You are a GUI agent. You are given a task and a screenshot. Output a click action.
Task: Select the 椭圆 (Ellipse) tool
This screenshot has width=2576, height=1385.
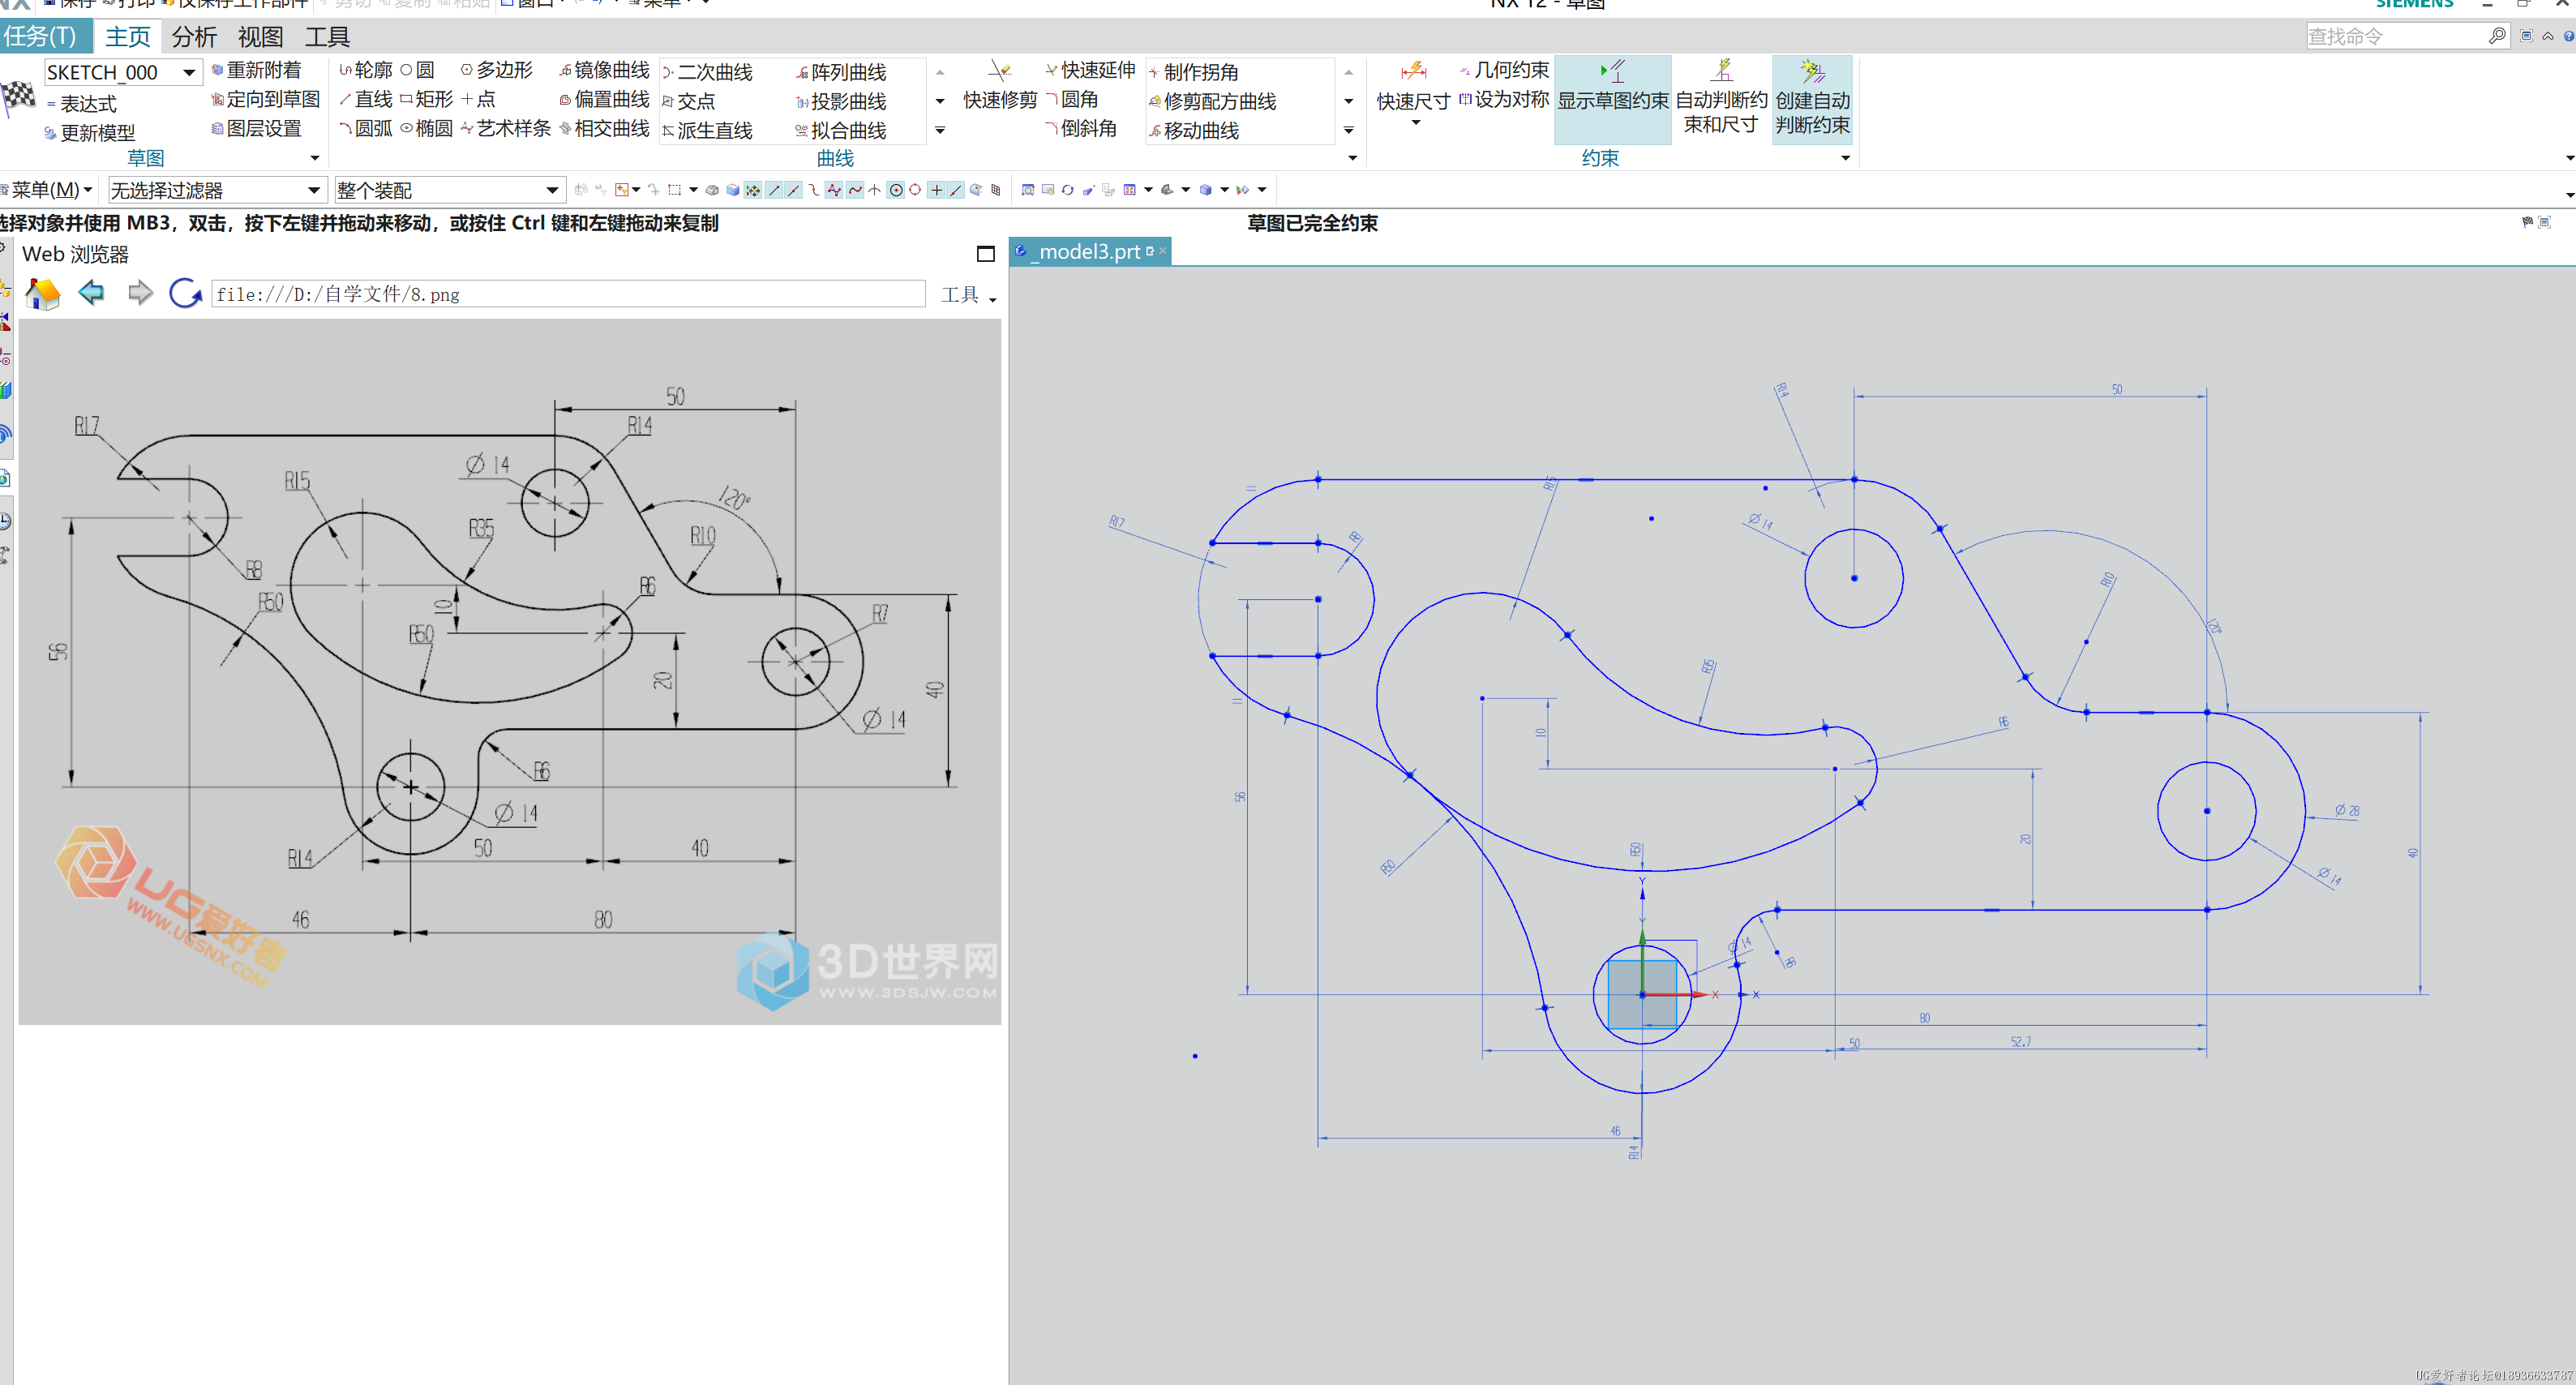point(426,128)
